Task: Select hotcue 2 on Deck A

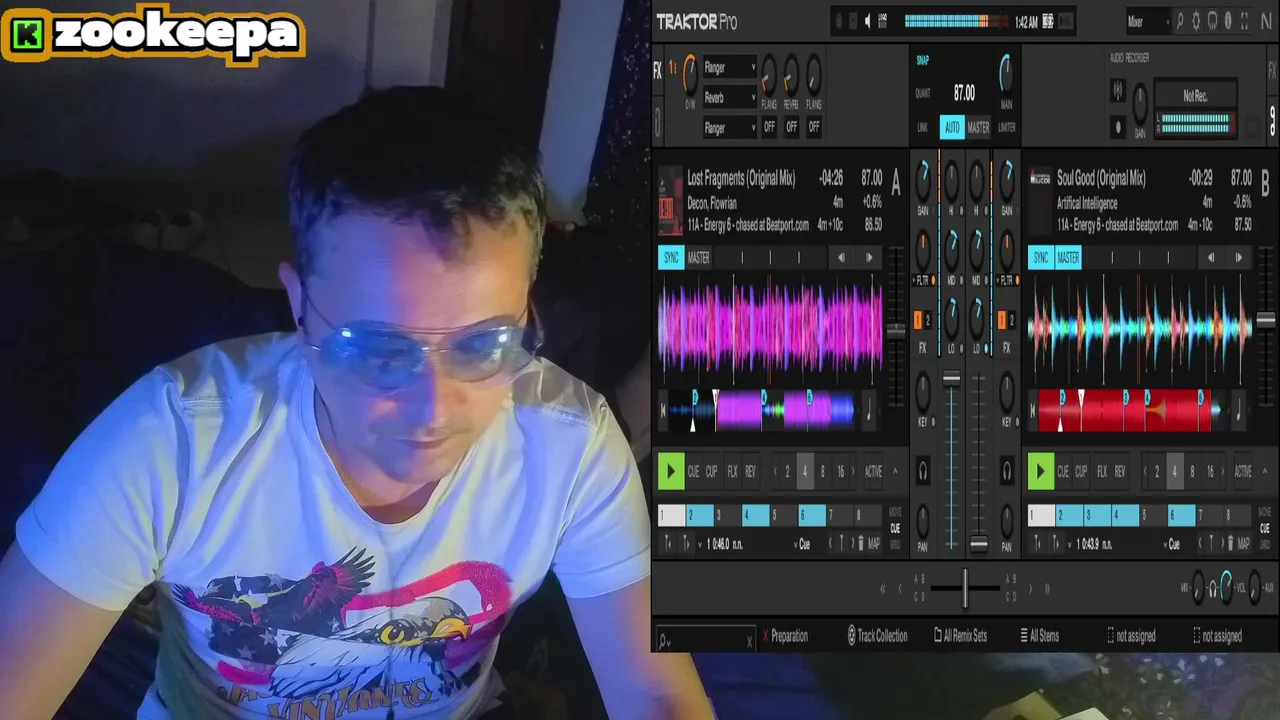Action: 700,516
